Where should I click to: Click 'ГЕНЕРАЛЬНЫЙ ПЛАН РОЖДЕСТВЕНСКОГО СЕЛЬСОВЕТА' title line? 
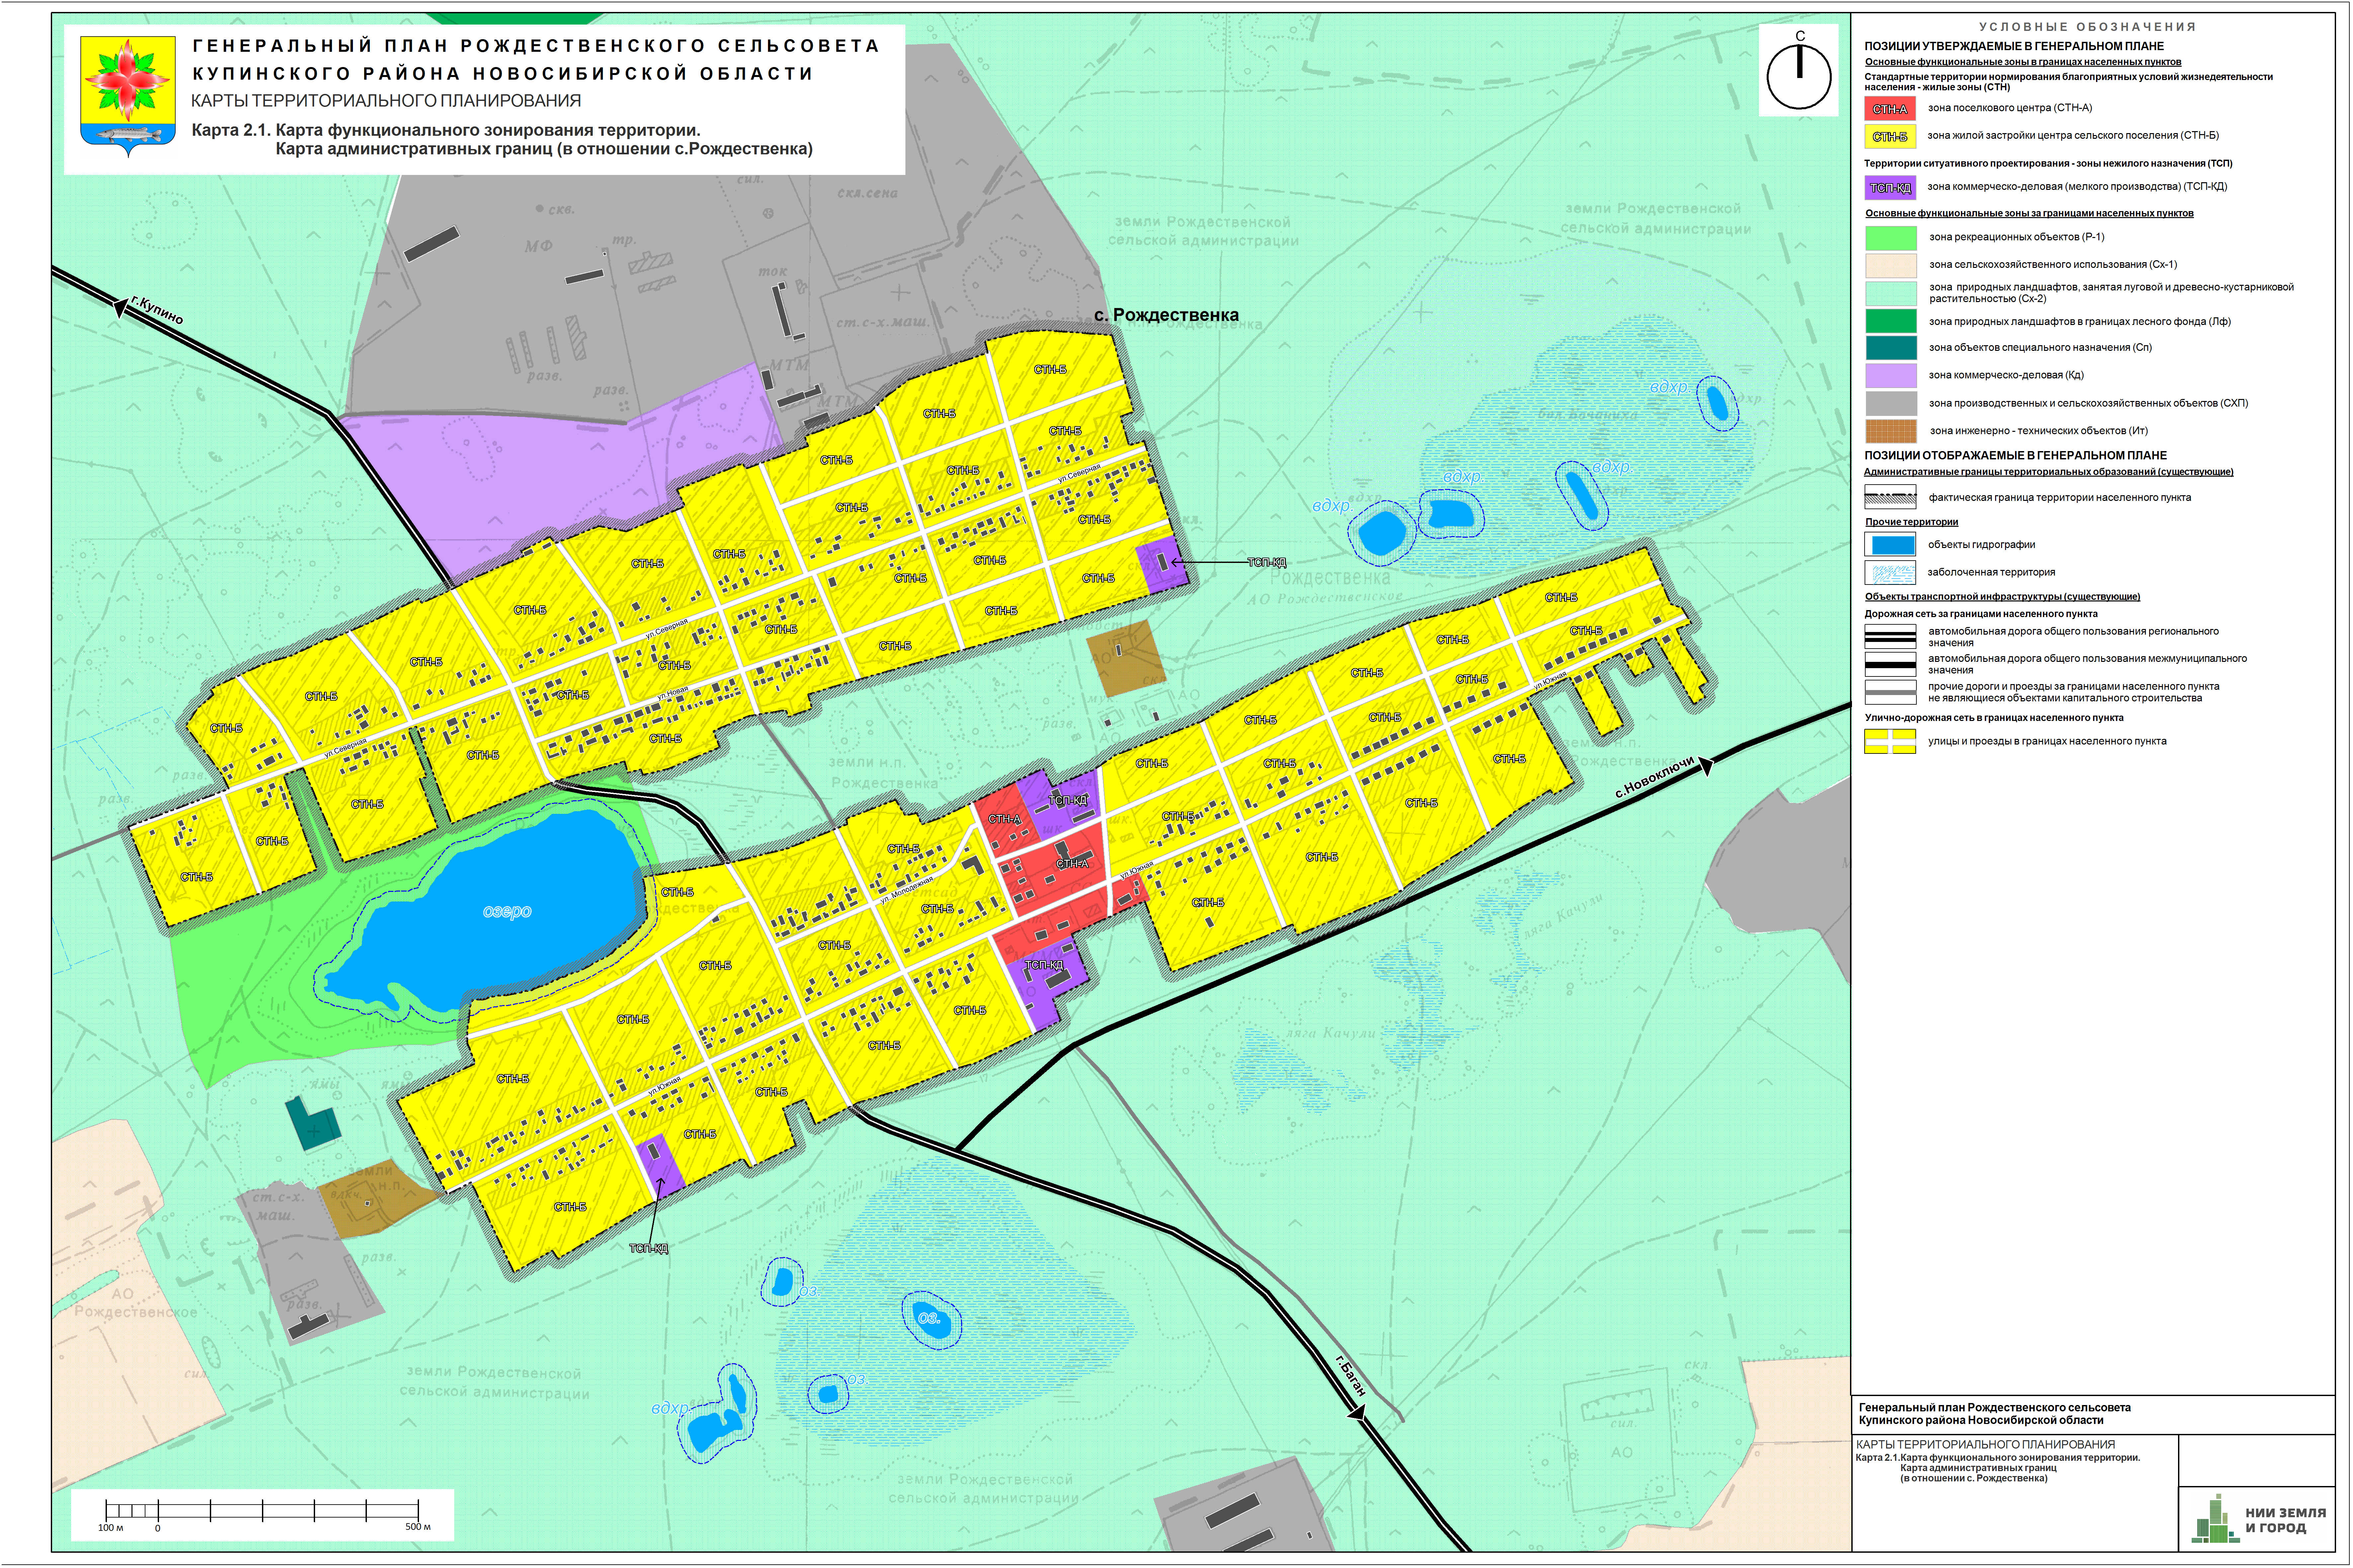tap(536, 46)
